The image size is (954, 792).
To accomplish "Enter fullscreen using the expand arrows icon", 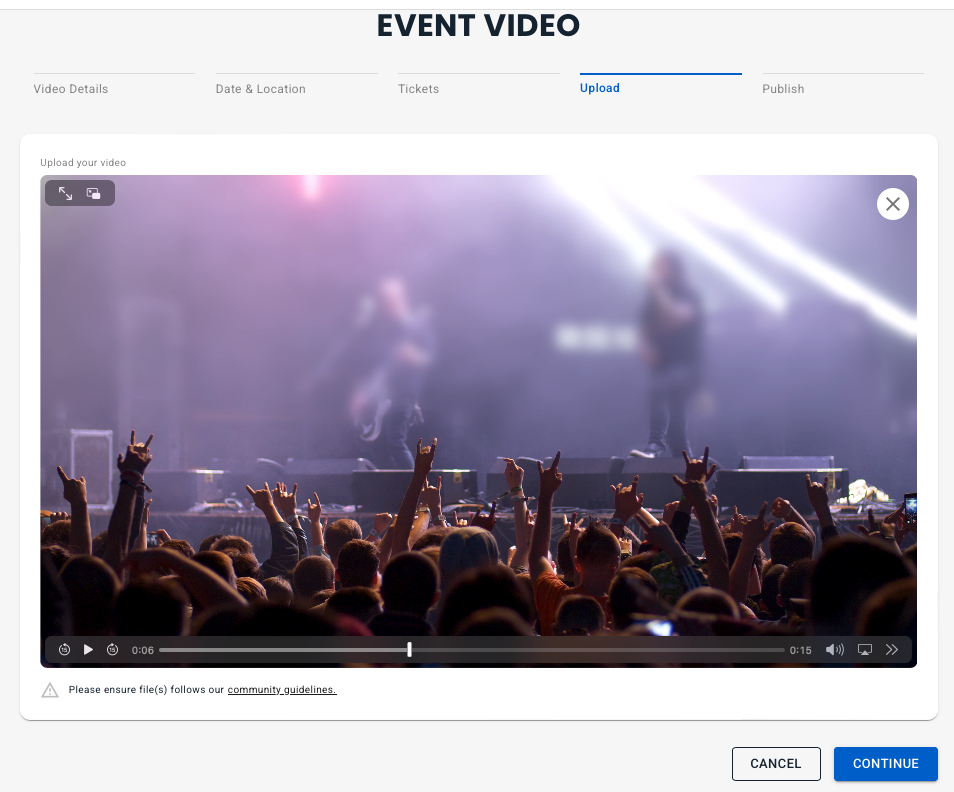I will click(65, 193).
